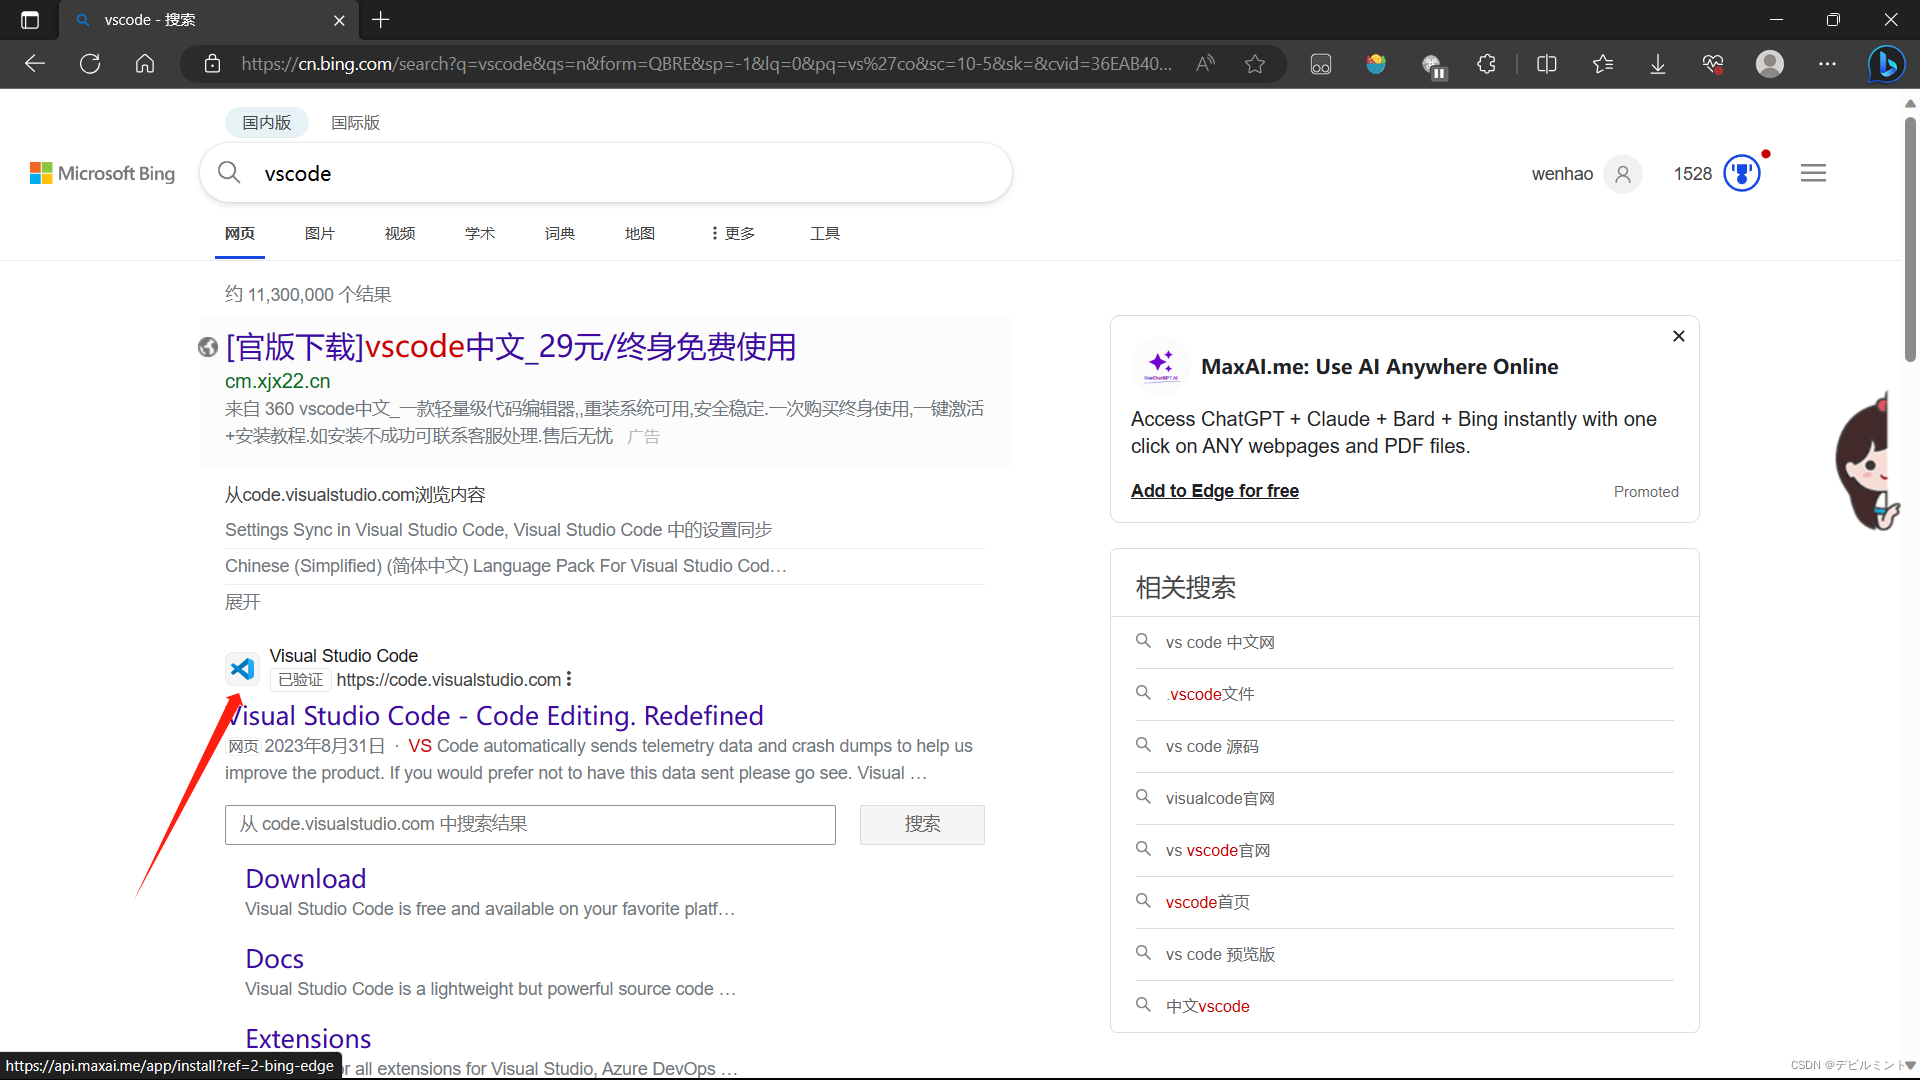Click the browser Favorites star list icon
This screenshot has width=1920, height=1080.
[x=1603, y=63]
